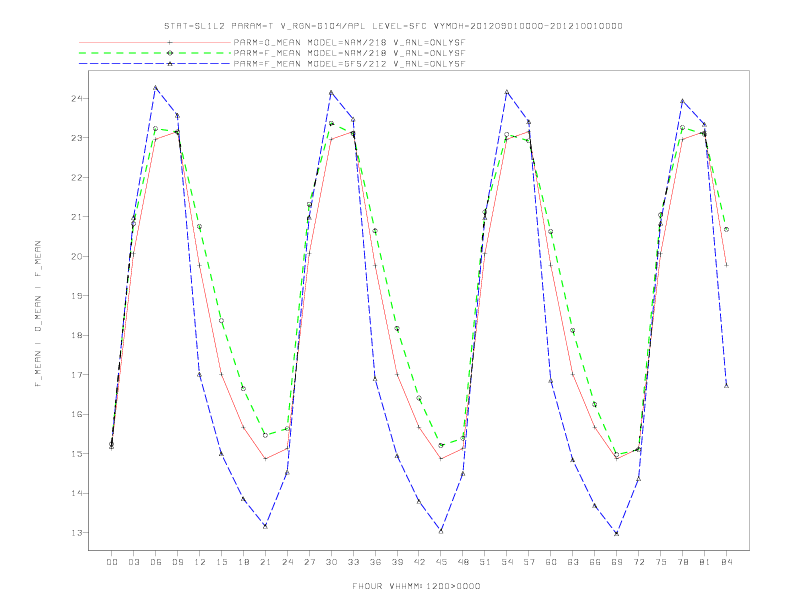Click y-axis tick label 22
Image resolution: width=792 pixels, height=612 pixels.
coord(77,177)
